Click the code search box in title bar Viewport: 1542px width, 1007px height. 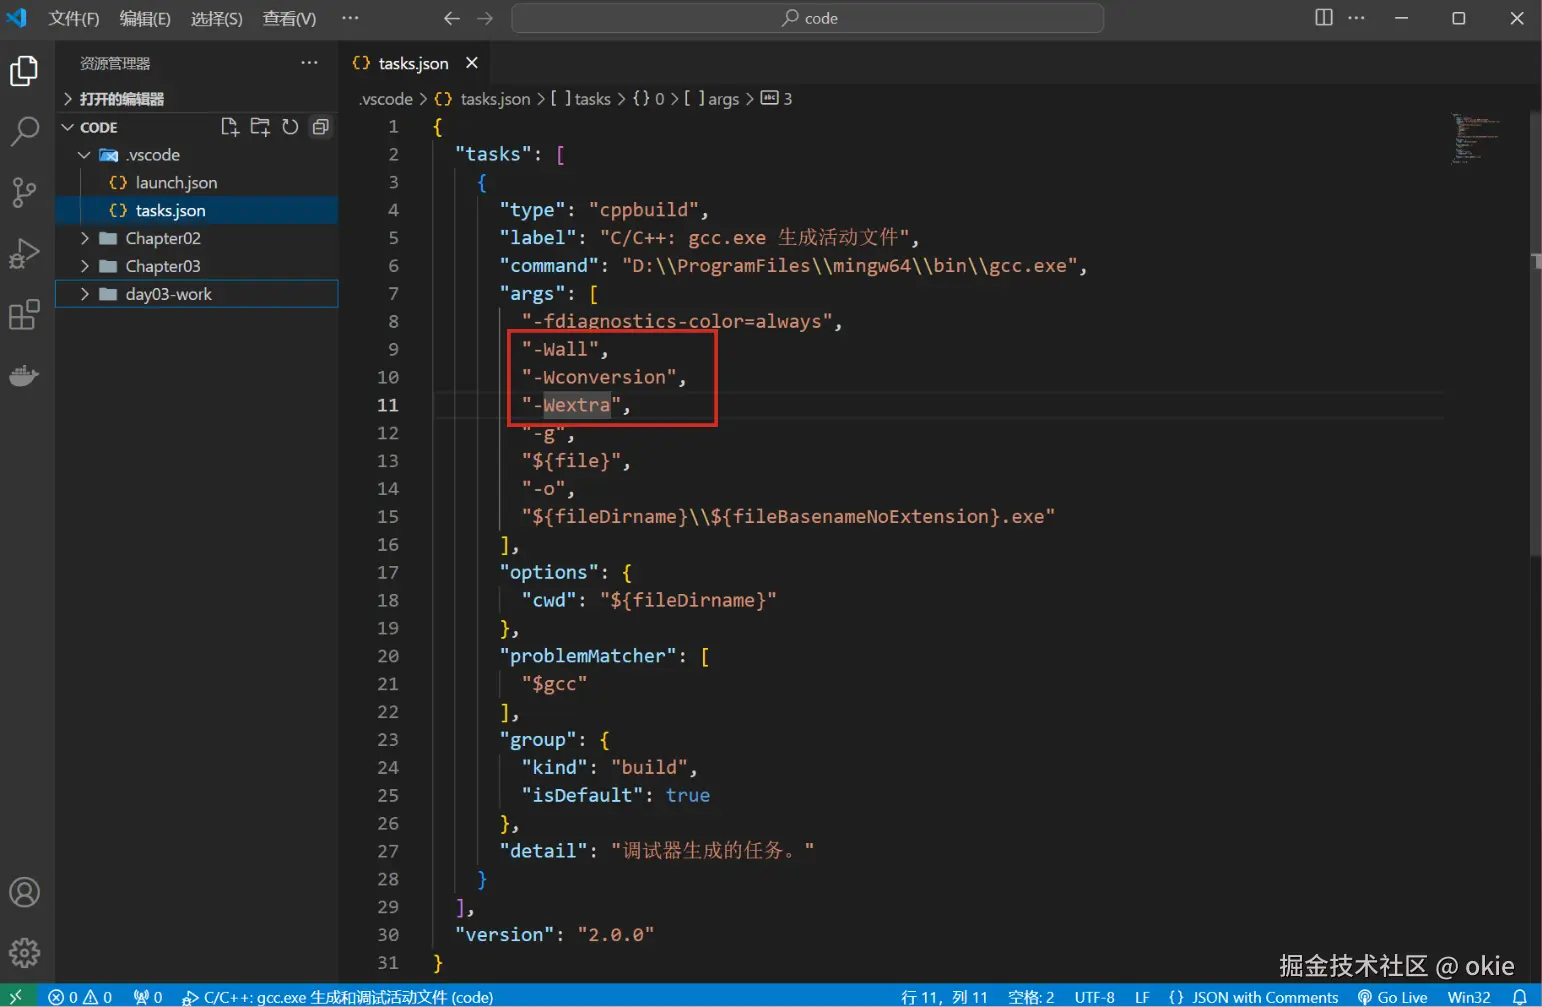coord(808,18)
